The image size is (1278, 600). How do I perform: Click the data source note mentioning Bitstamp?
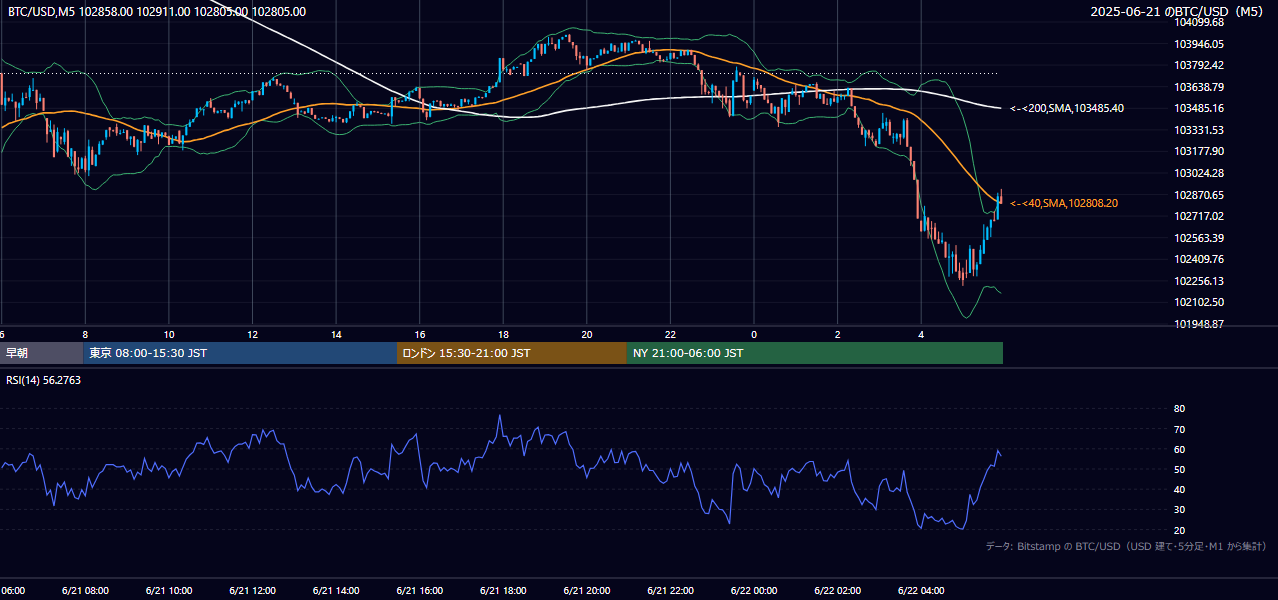pos(1126,546)
